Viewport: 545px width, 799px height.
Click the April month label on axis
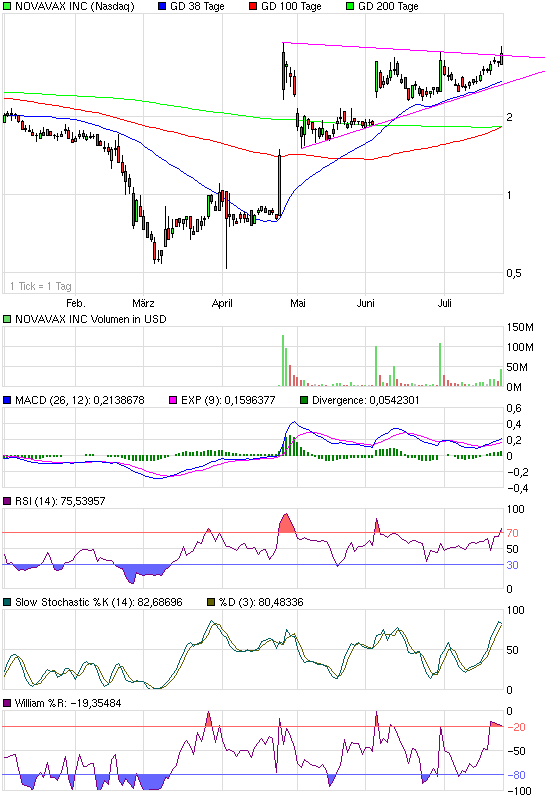click(222, 303)
